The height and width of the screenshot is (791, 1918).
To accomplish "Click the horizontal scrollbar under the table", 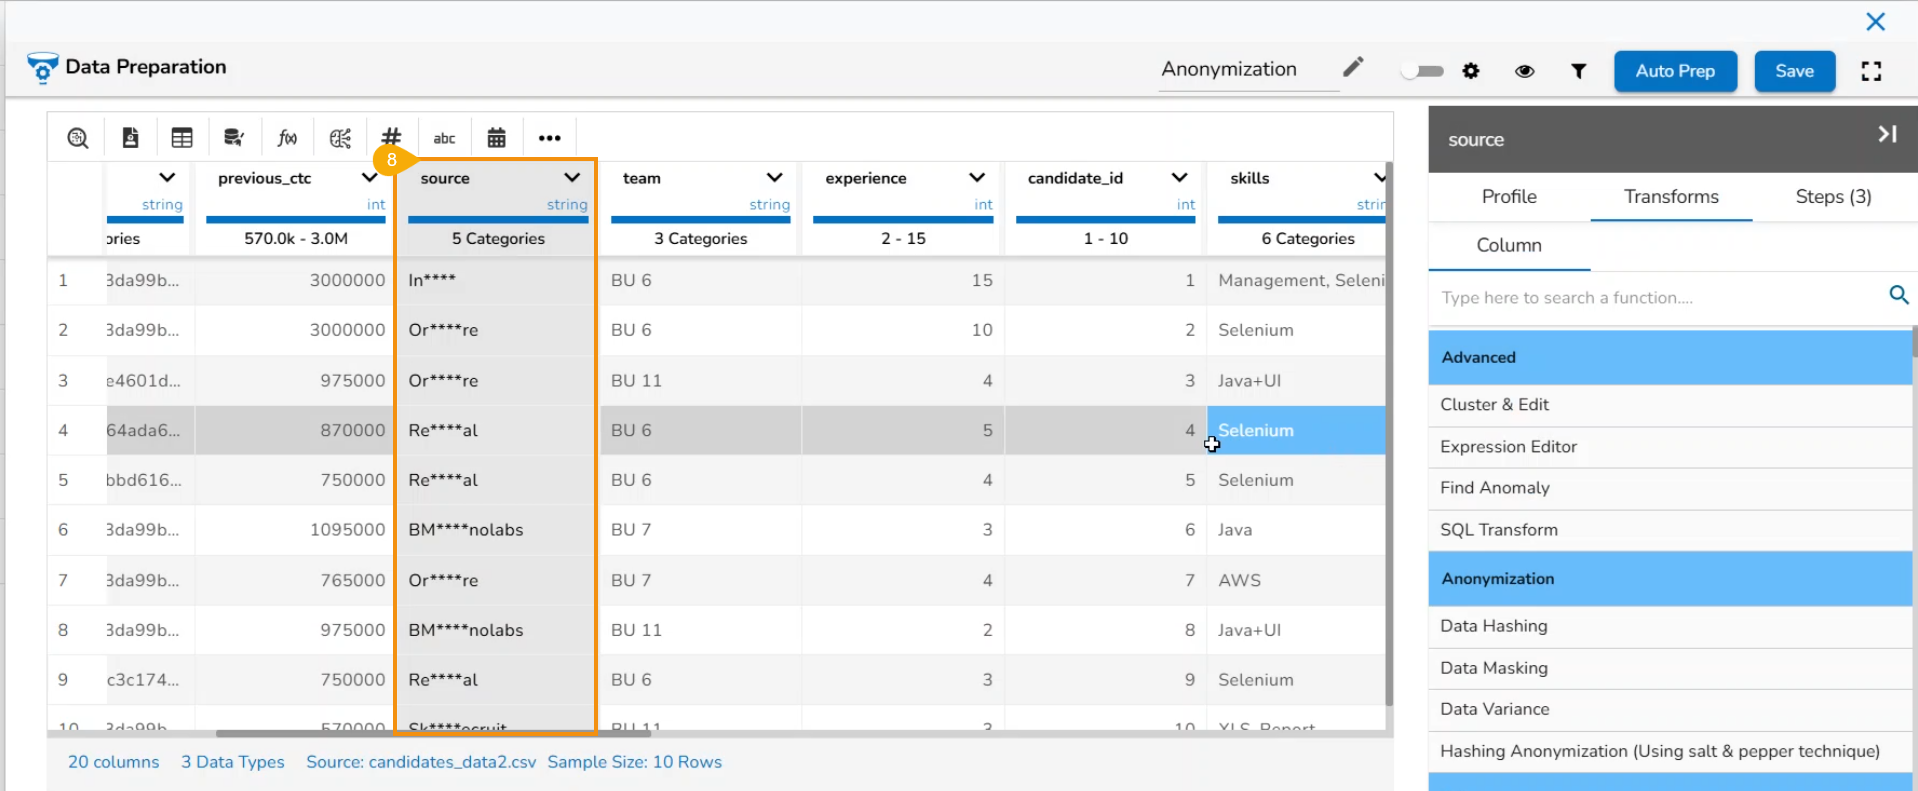I will click(433, 734).
